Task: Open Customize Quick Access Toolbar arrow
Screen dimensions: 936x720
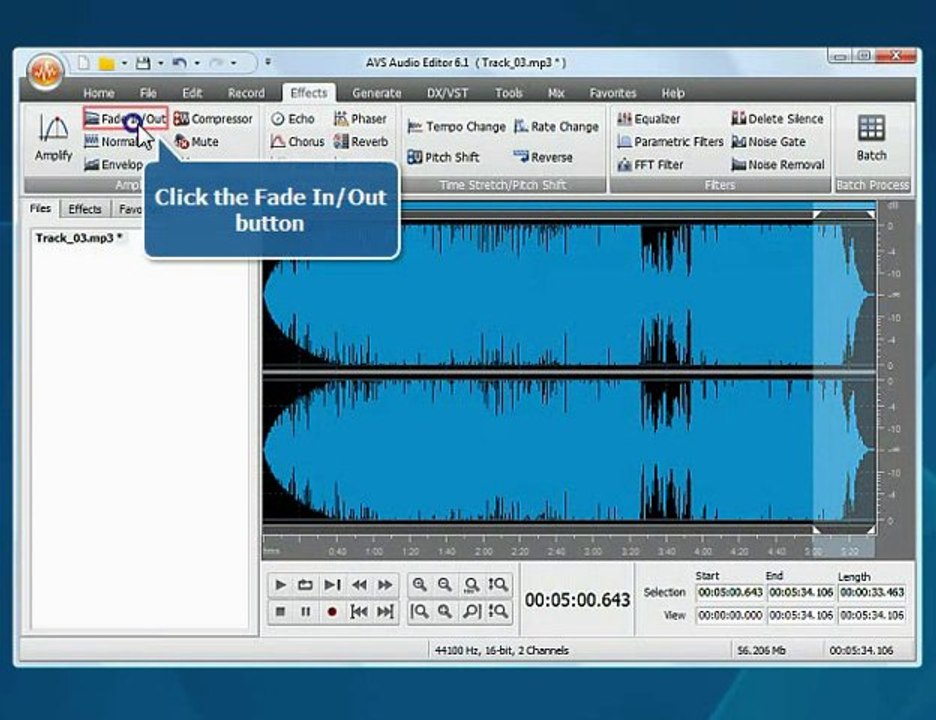Action: click(x=268, y=61)
